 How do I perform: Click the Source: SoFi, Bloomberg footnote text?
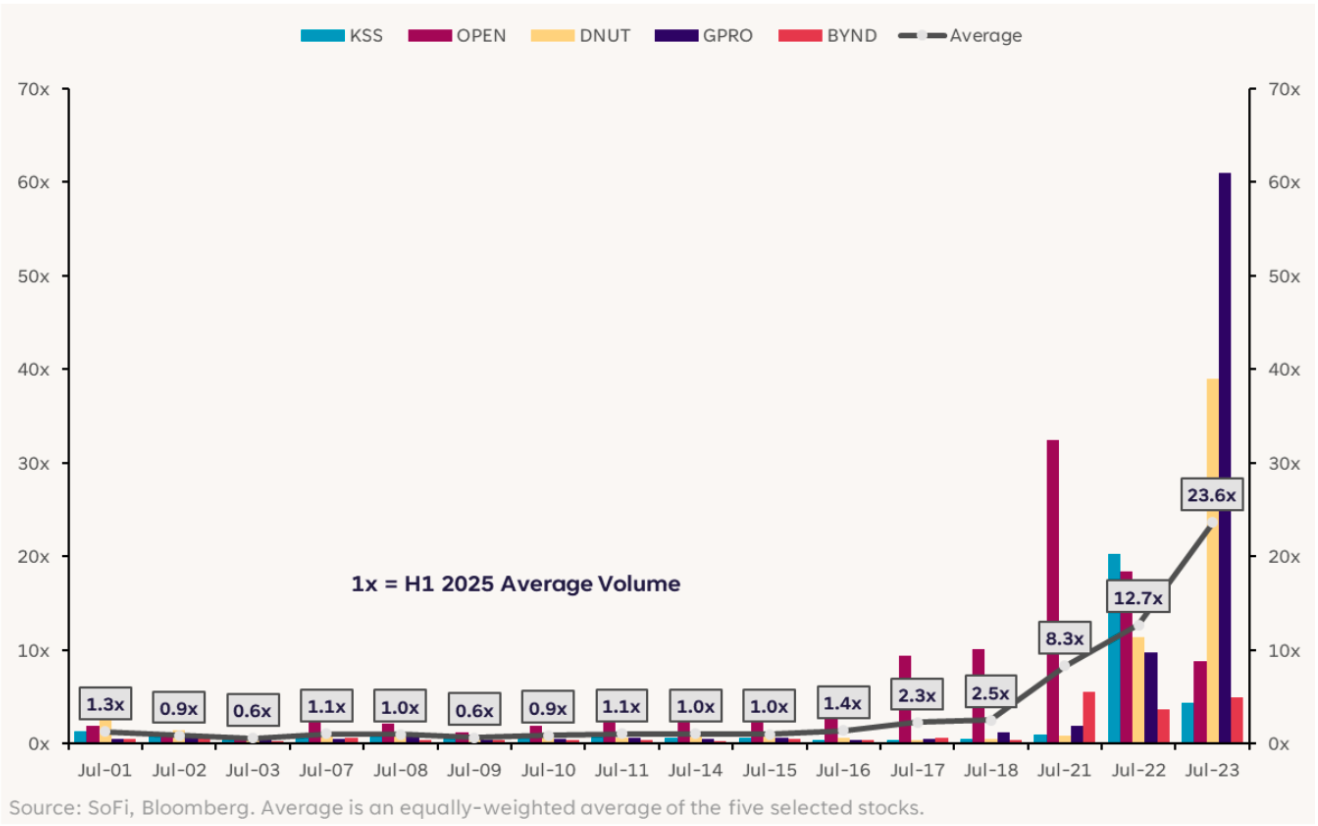[467, 807]
